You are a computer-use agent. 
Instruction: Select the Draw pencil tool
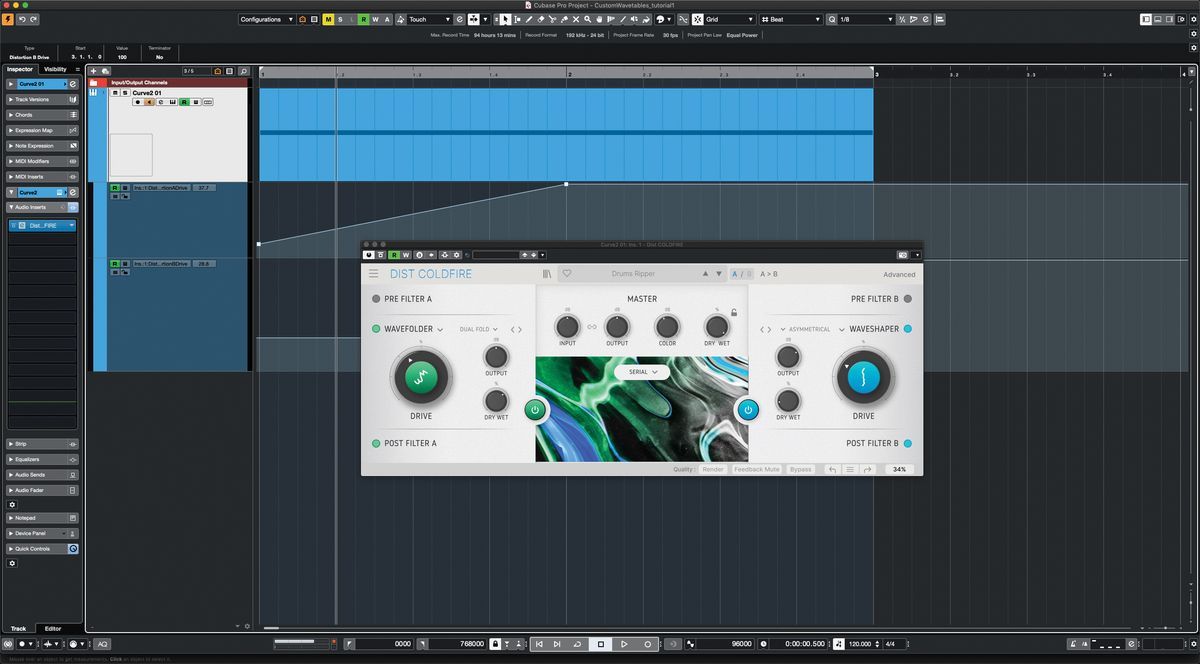pyautogui.click(x=529, y=19)
